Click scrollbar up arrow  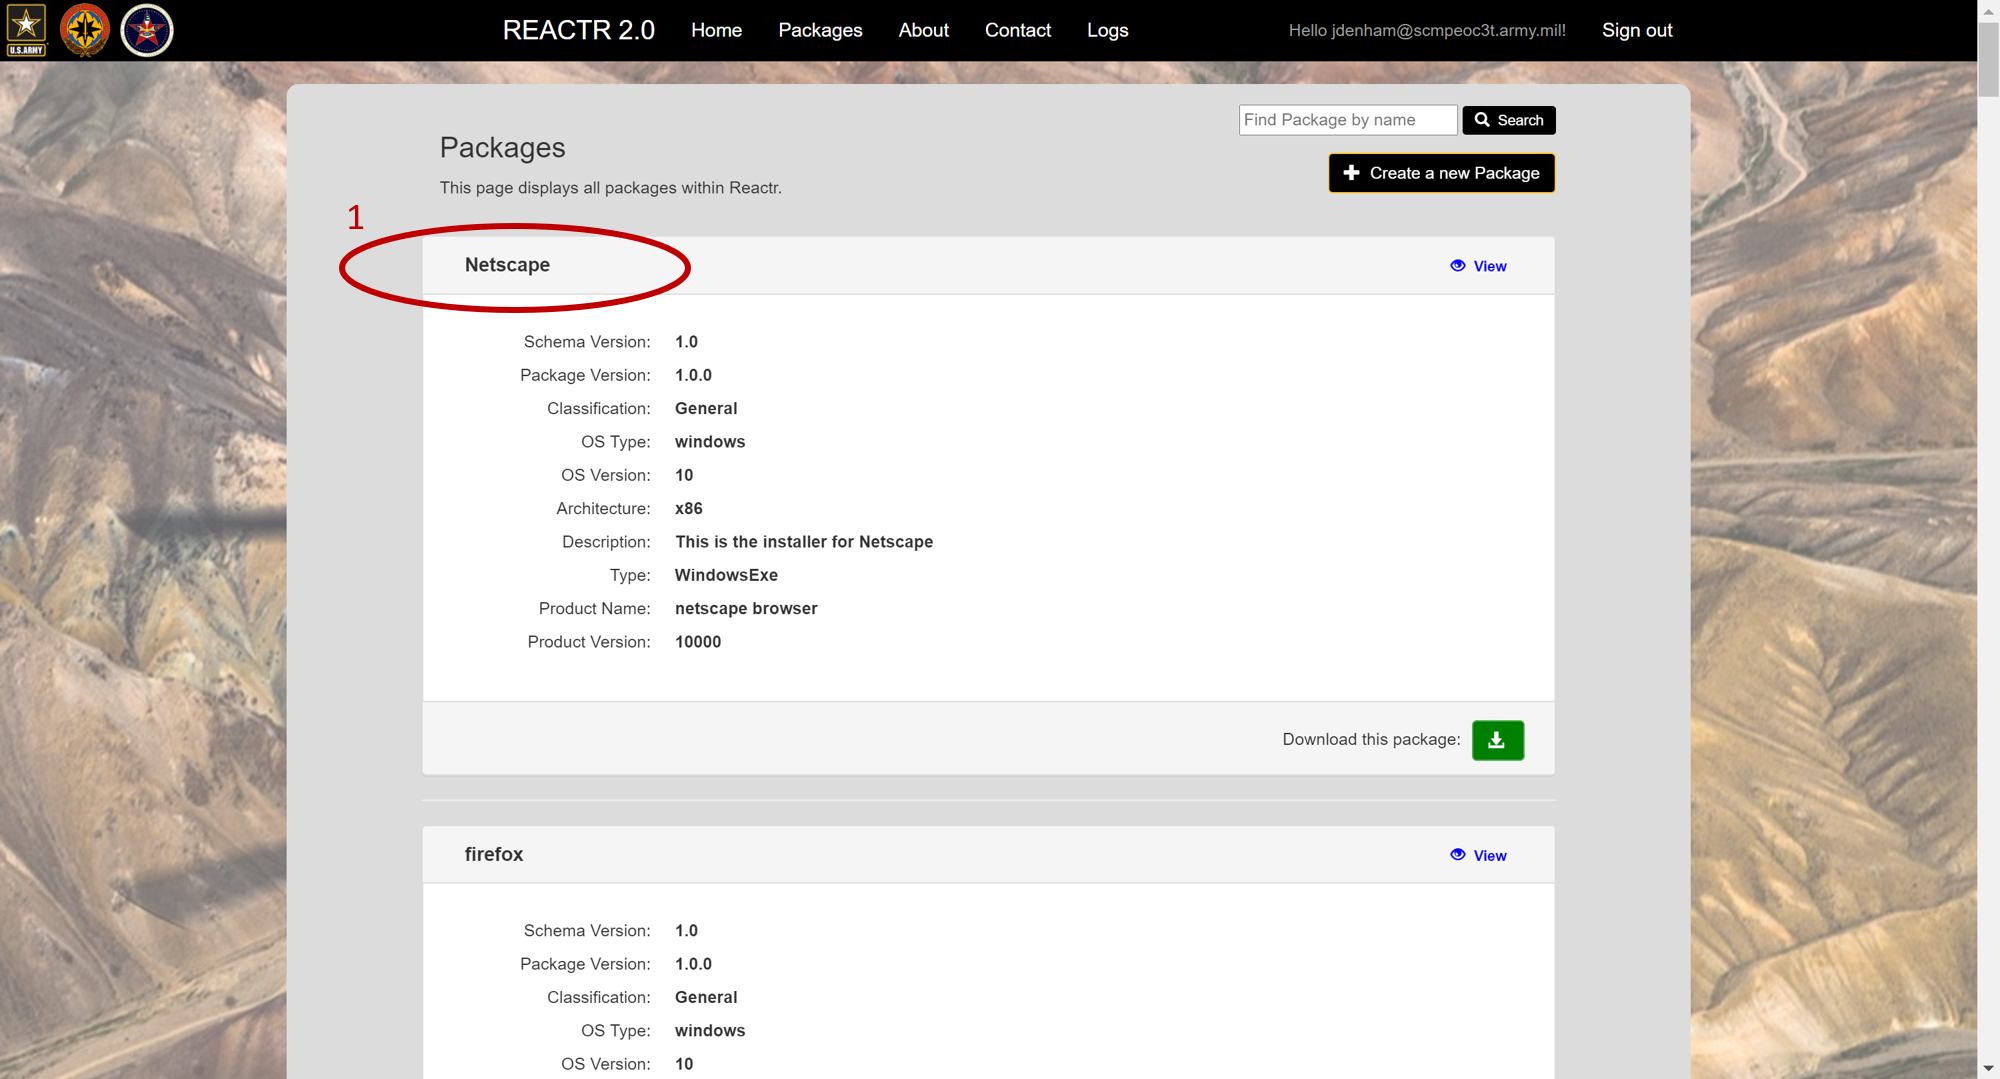(x=1988, y=9)
